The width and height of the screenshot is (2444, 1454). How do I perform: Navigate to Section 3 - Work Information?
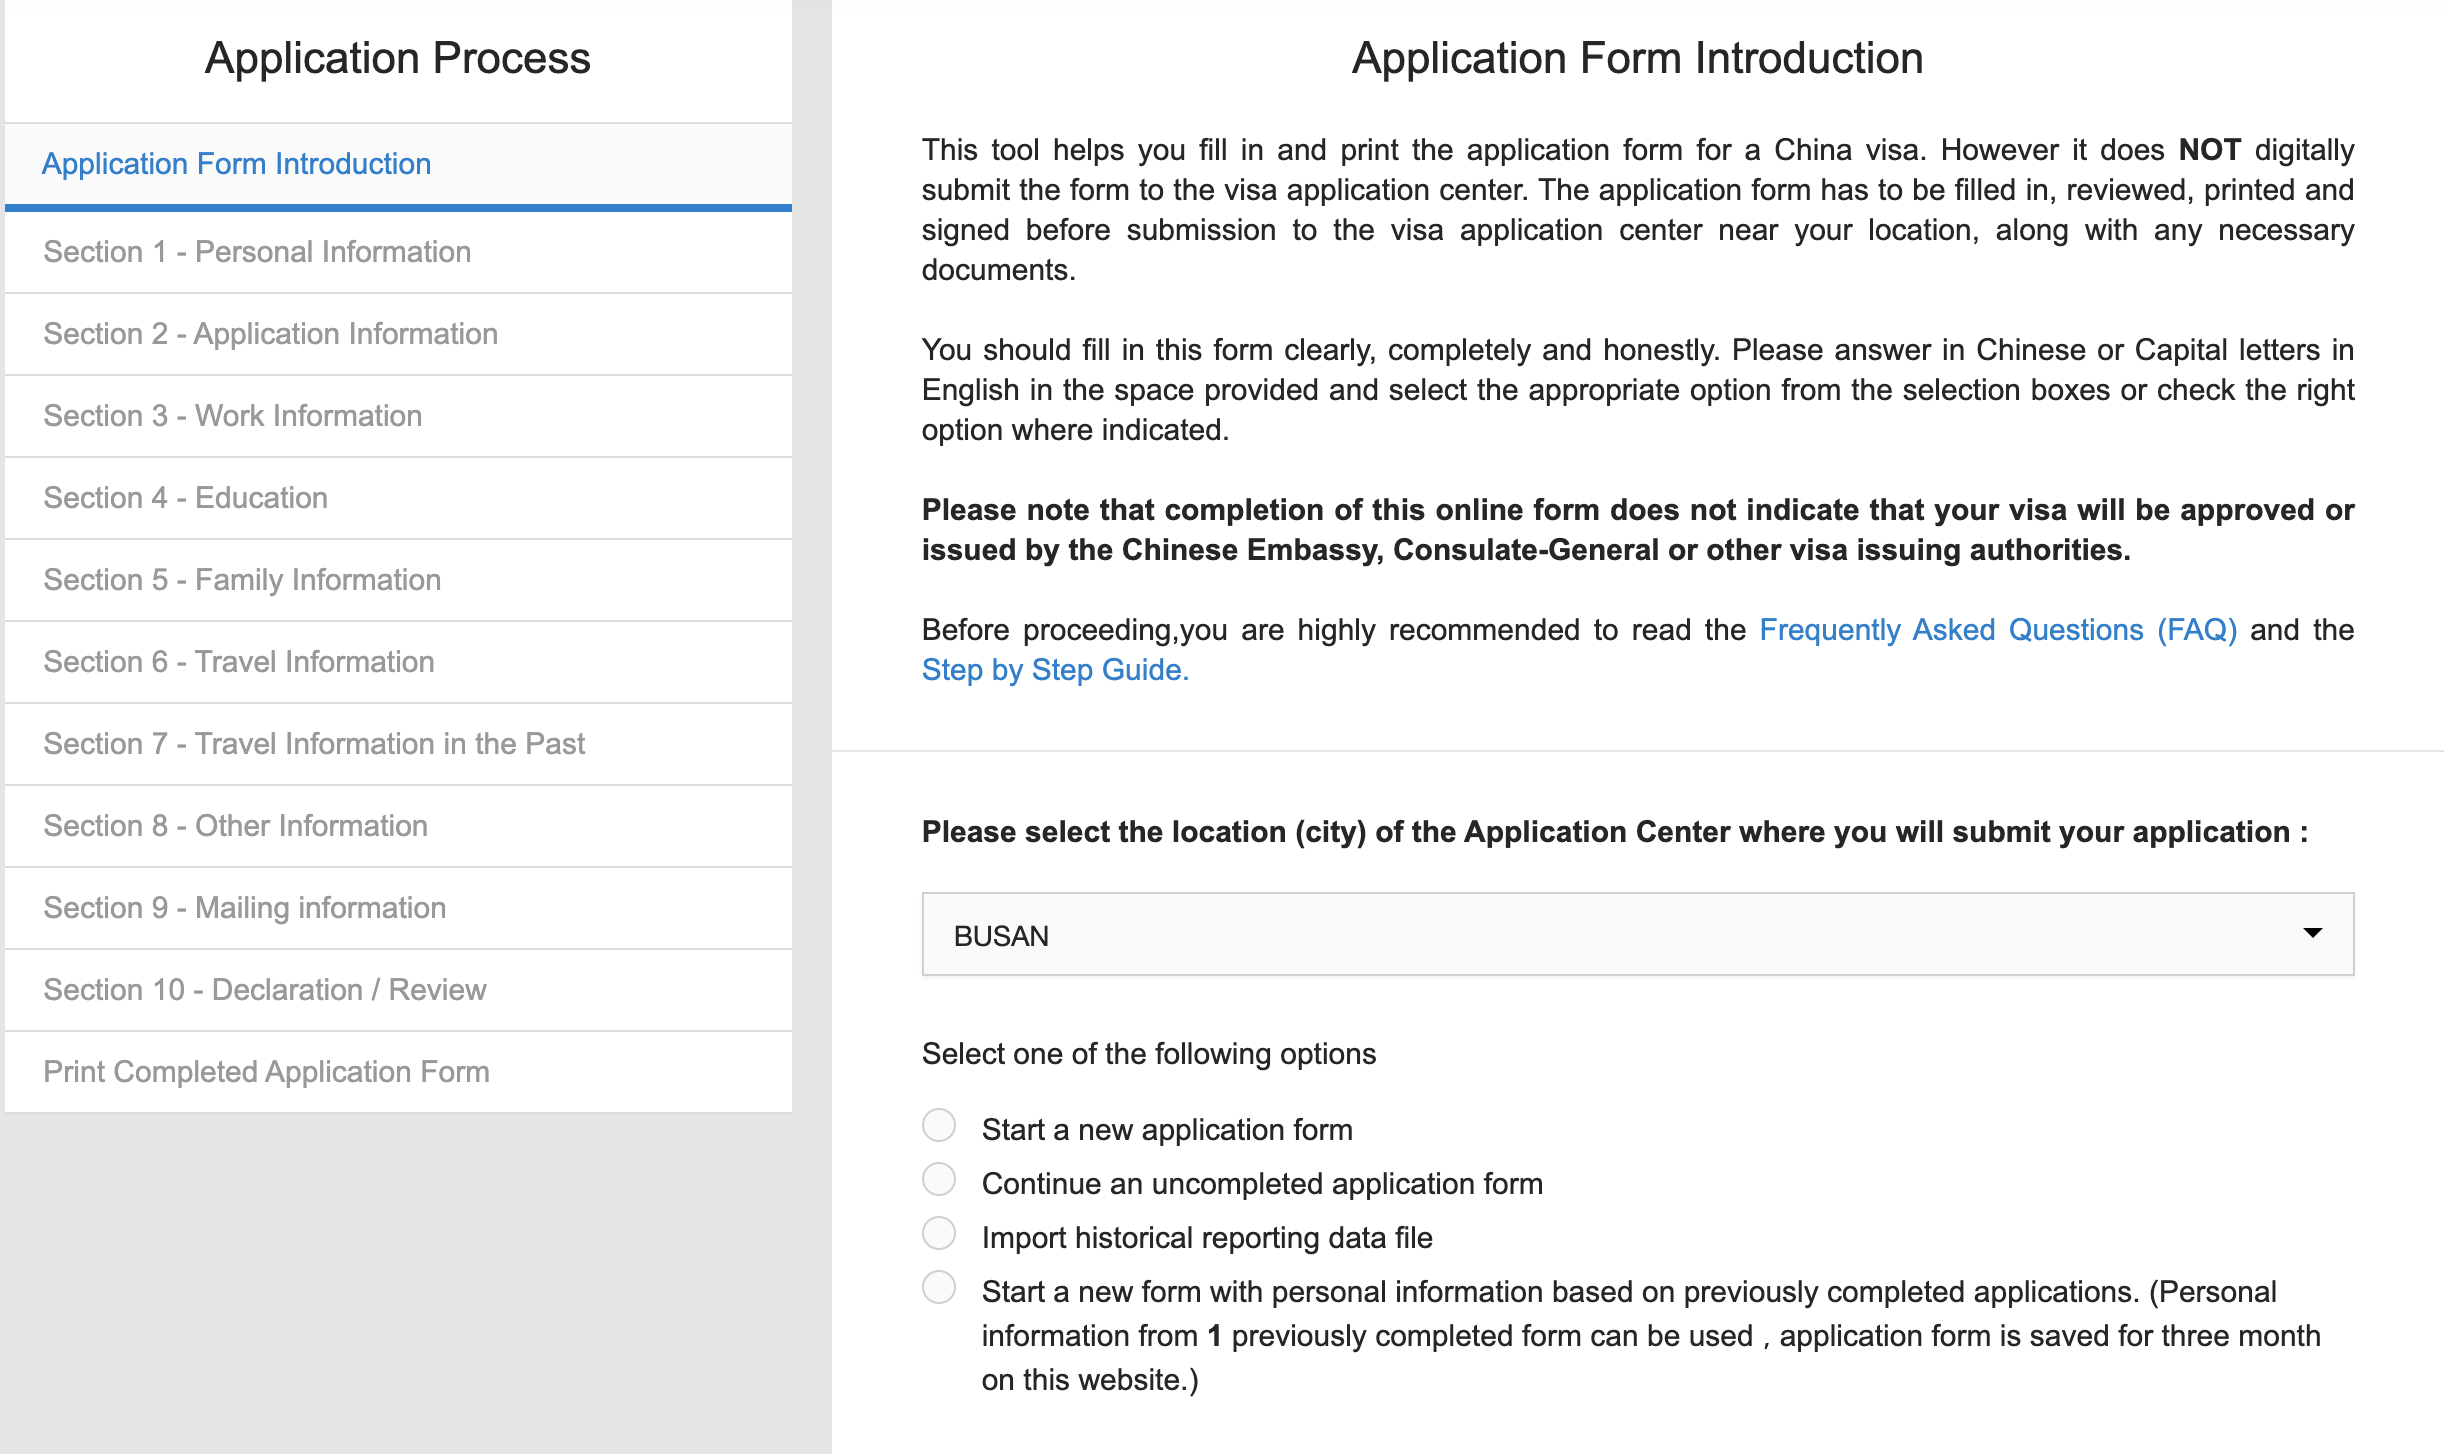[232, 416]
